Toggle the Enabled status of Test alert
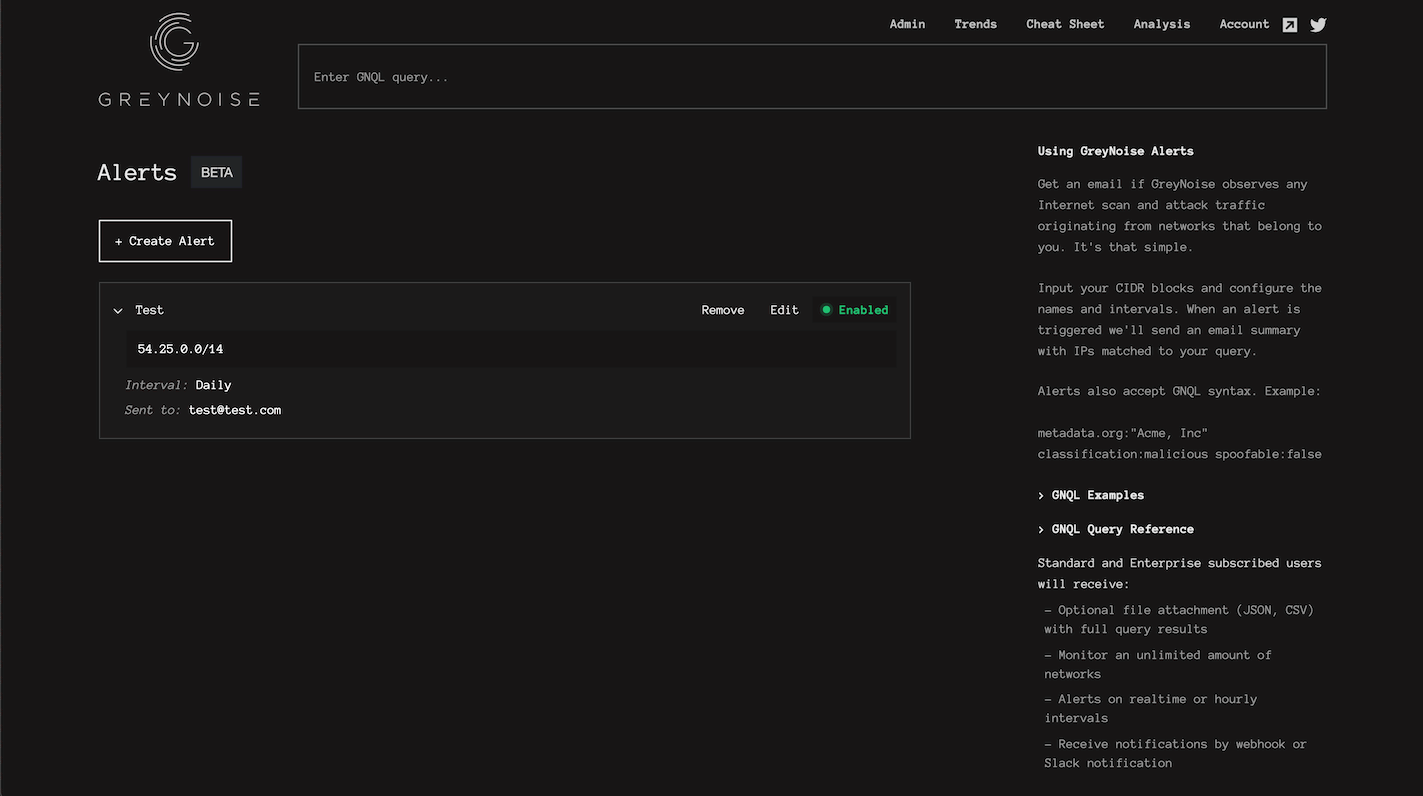 click(854, 310)
